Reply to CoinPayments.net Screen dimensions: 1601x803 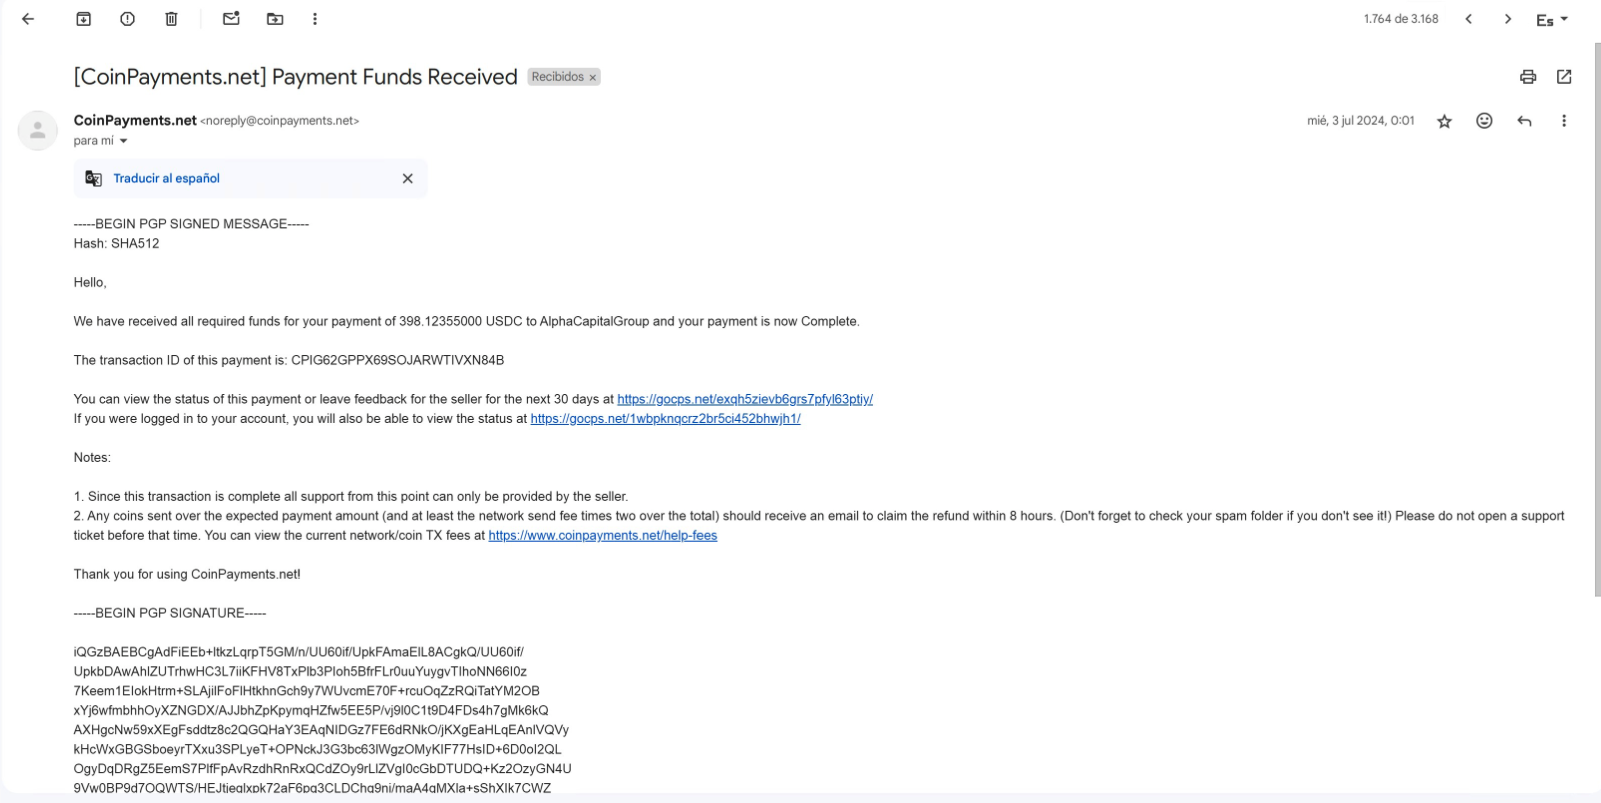pos(1524,121)
